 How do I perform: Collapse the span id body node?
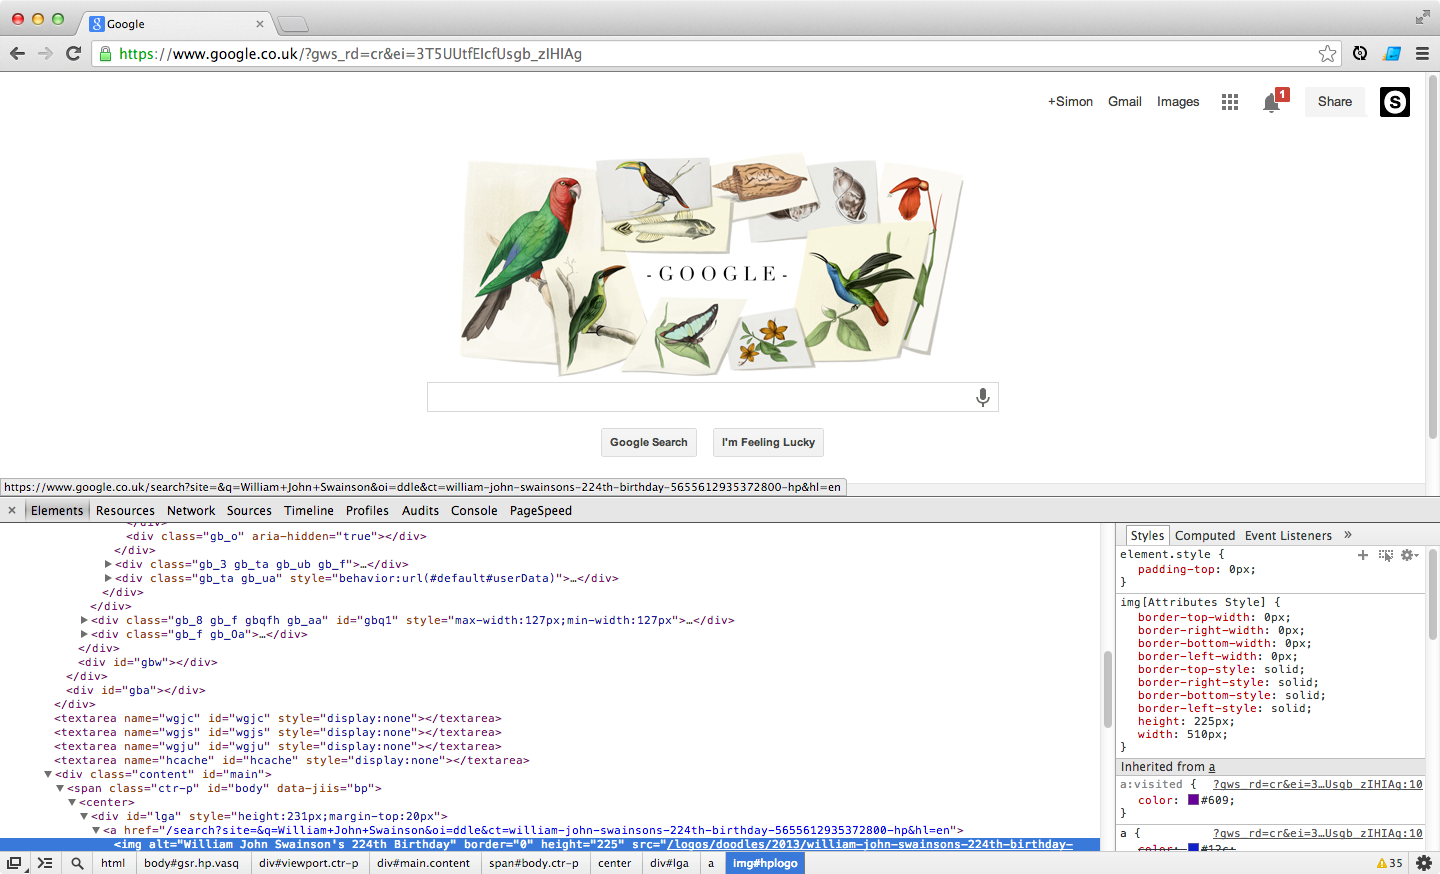(x=60, y=788)
